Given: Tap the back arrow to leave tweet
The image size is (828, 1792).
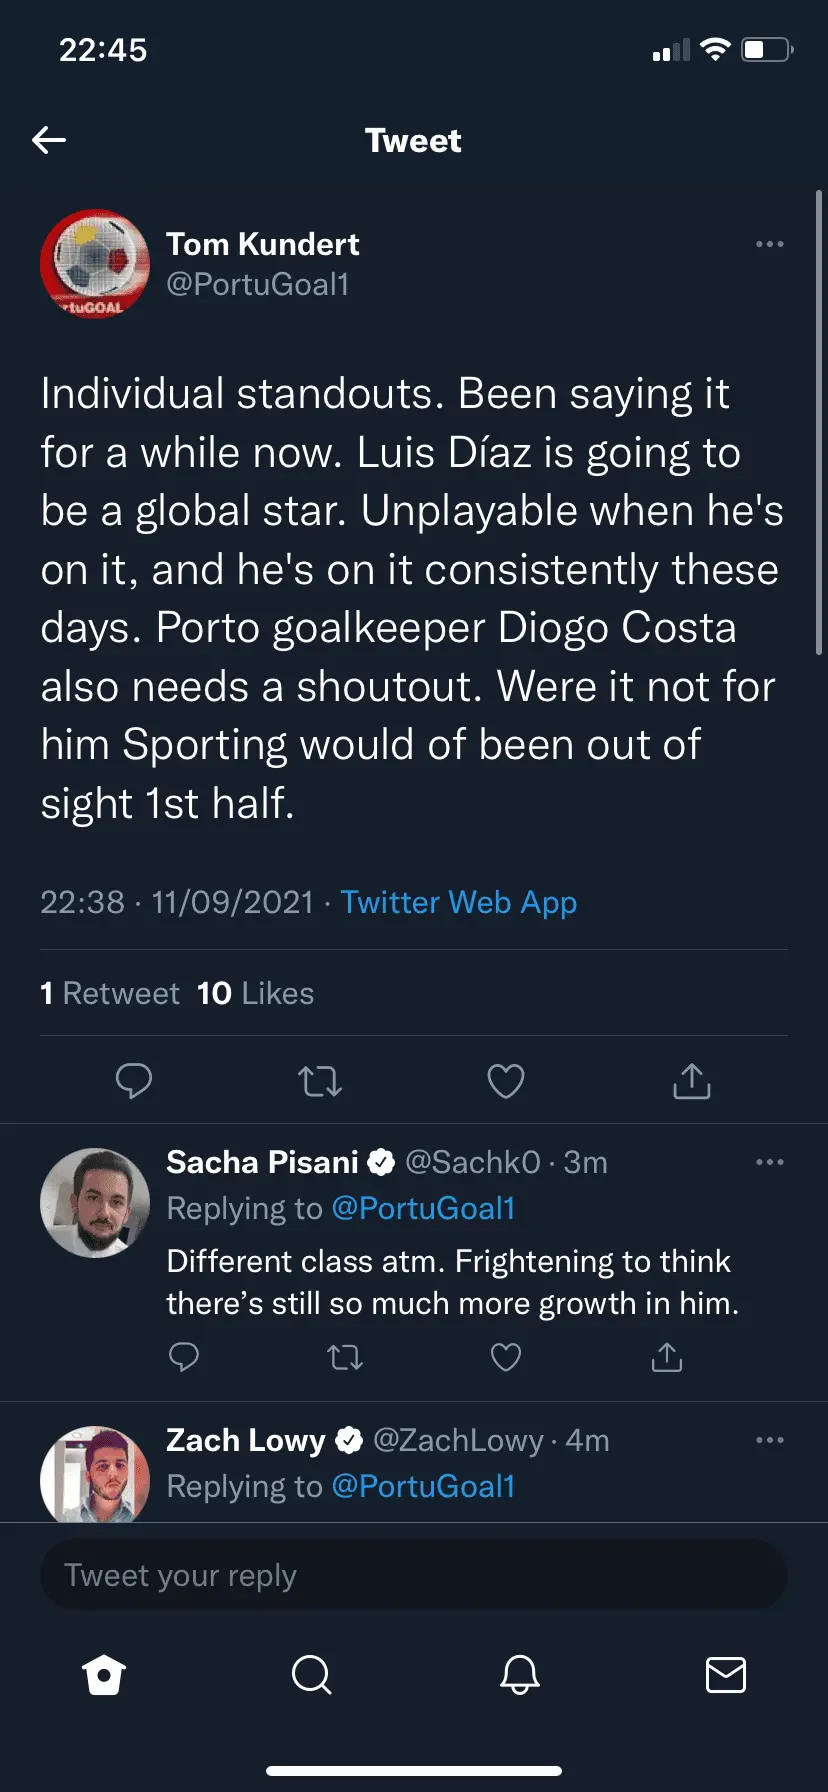Looking at the screenshot, I should 49,140.
